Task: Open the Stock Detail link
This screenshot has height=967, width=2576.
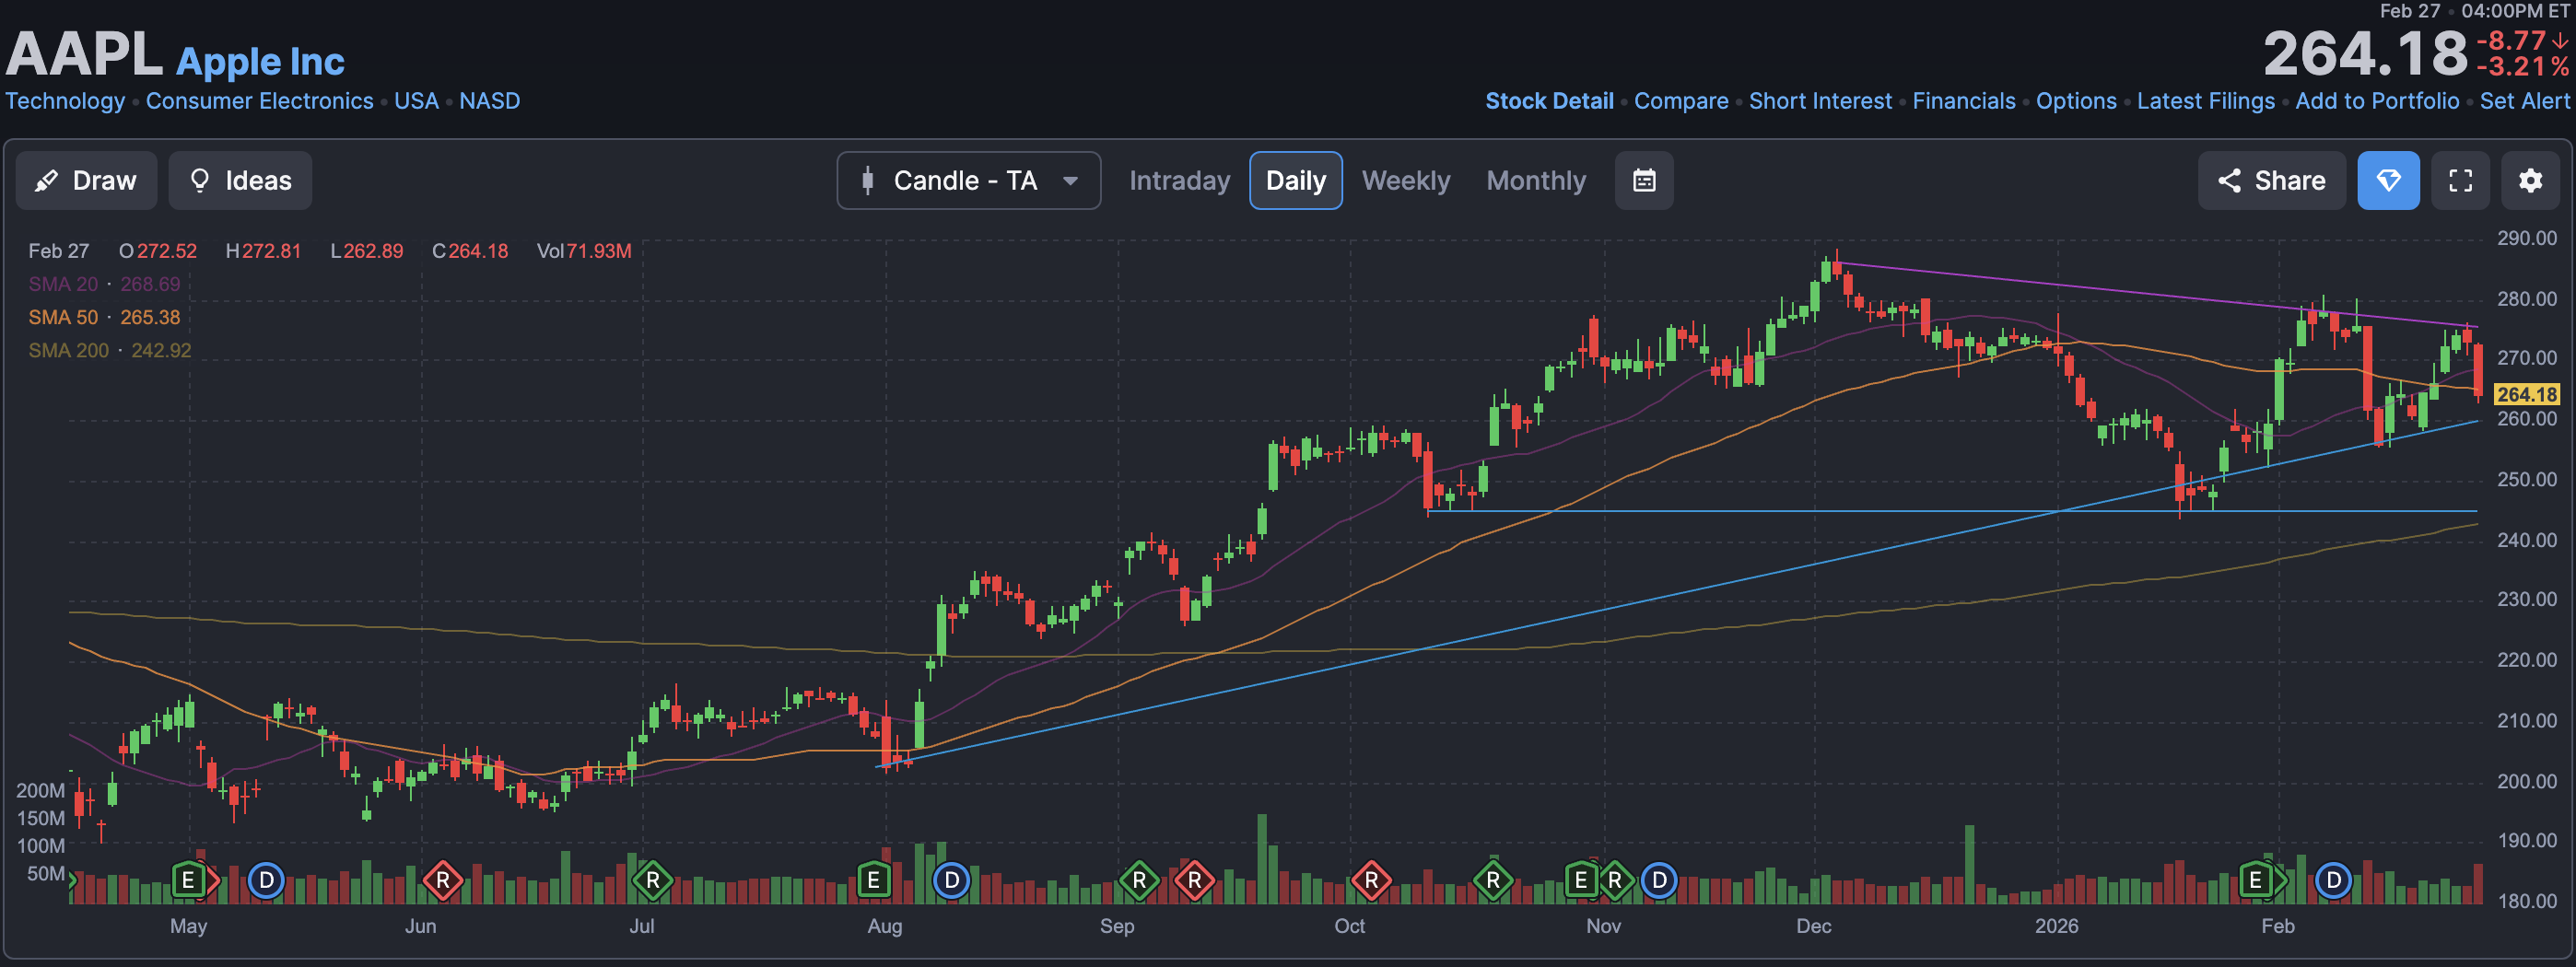Action: (1549, 101)
